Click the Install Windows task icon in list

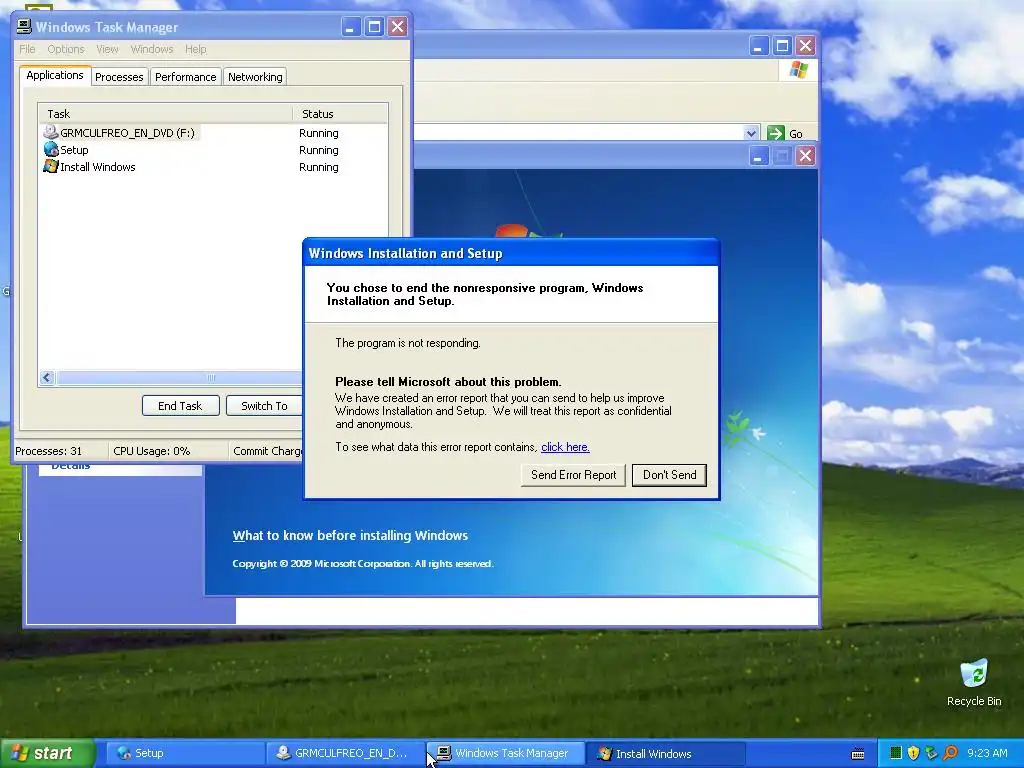[51, 167]
